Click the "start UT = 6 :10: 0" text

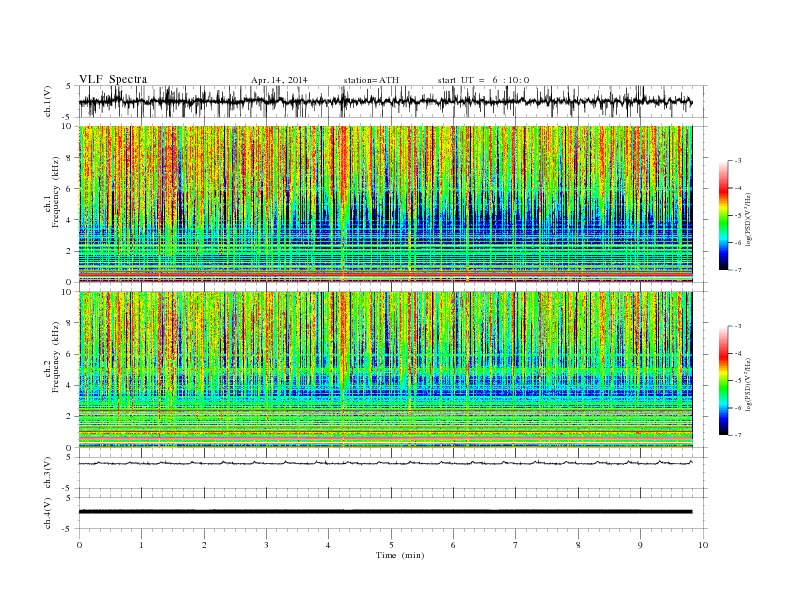483,80
